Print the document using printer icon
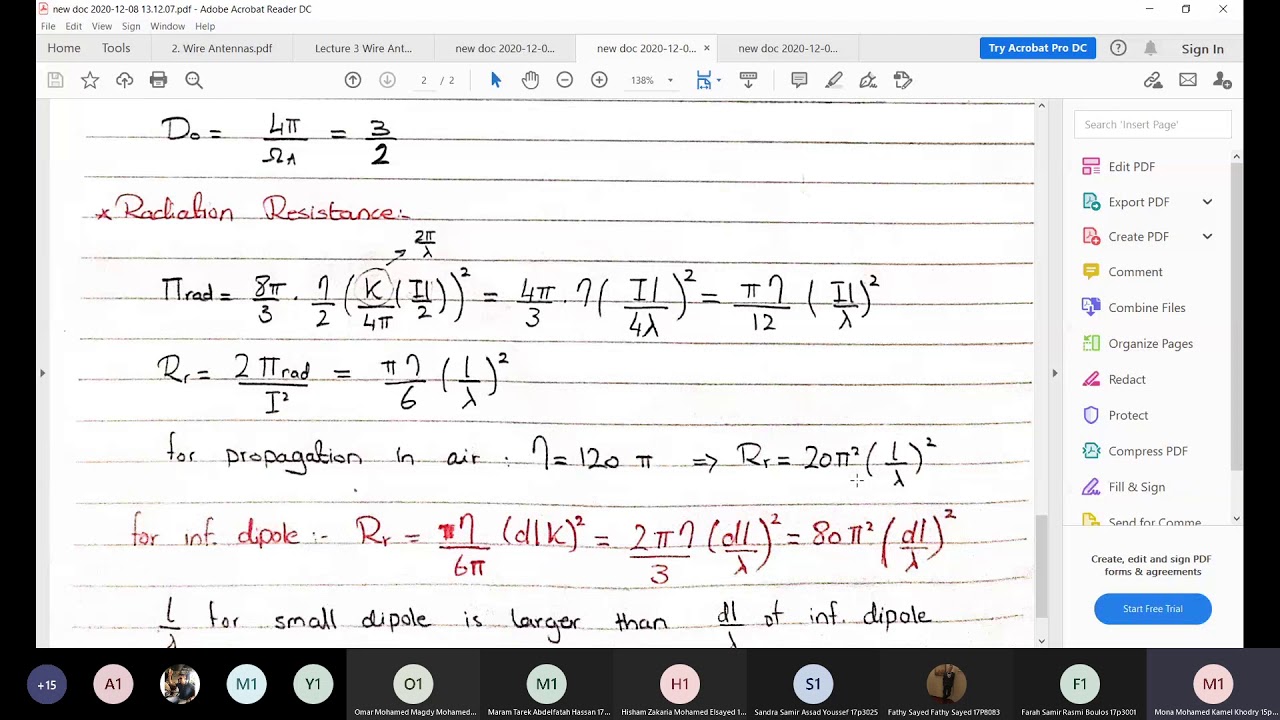The width and height of the screenshot is (1280, 720). tap(158, 80)
